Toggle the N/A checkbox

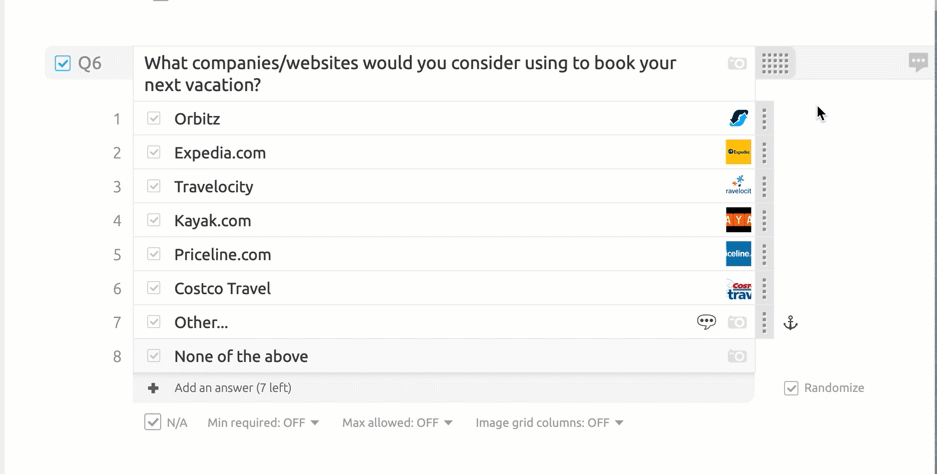(153, 422)
